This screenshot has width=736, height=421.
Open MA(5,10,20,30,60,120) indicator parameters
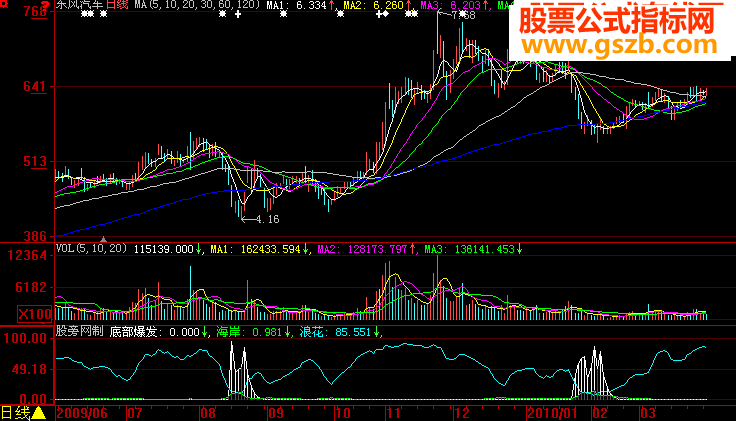tap(197, 5)
